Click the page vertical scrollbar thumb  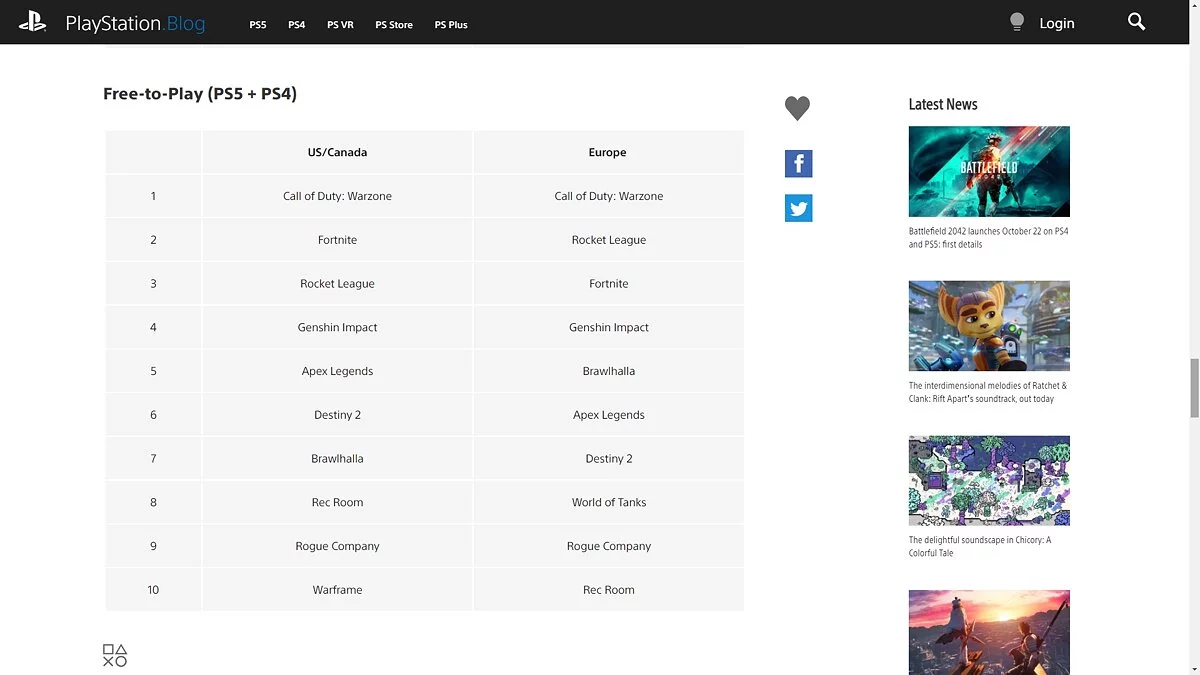click(x=1193, y=387)
